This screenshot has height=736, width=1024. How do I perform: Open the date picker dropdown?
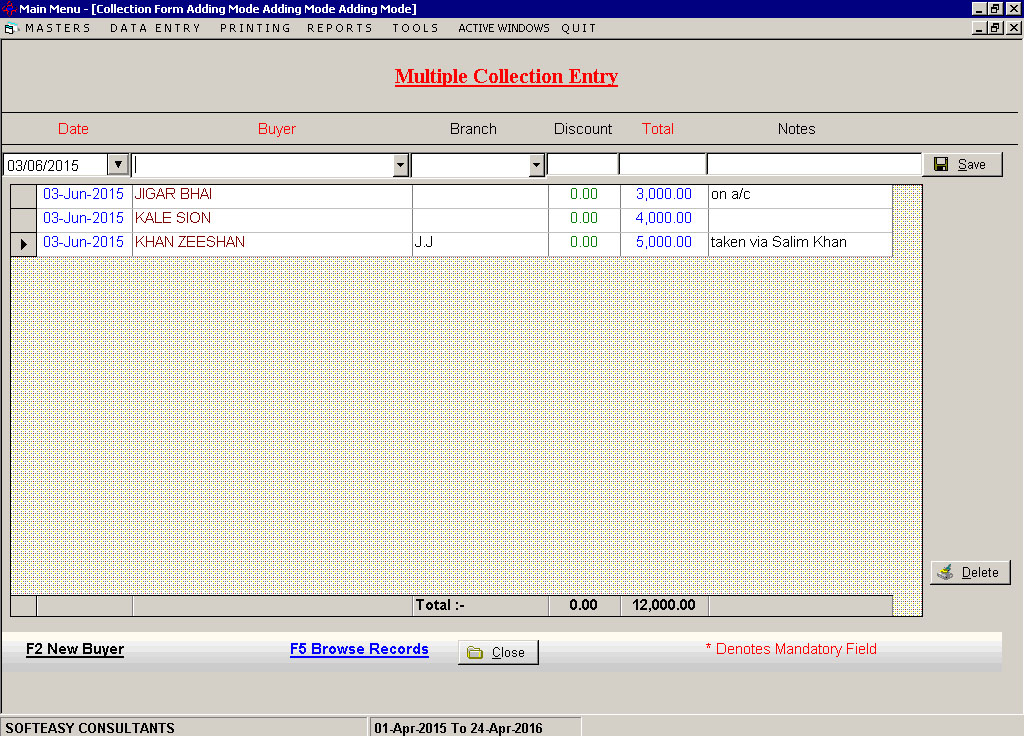coord(118,165)
